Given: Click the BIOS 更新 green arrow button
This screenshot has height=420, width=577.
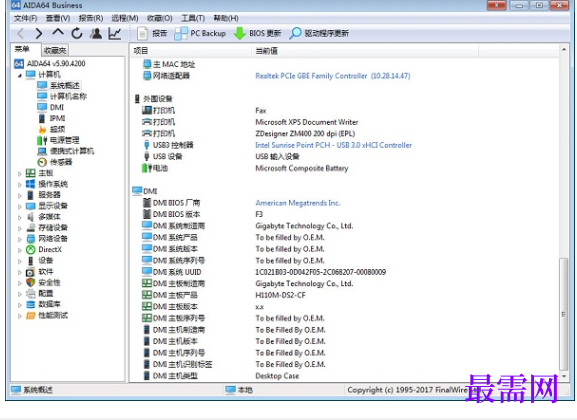Looking at the screenshot, I should click(x=257, y=33).
